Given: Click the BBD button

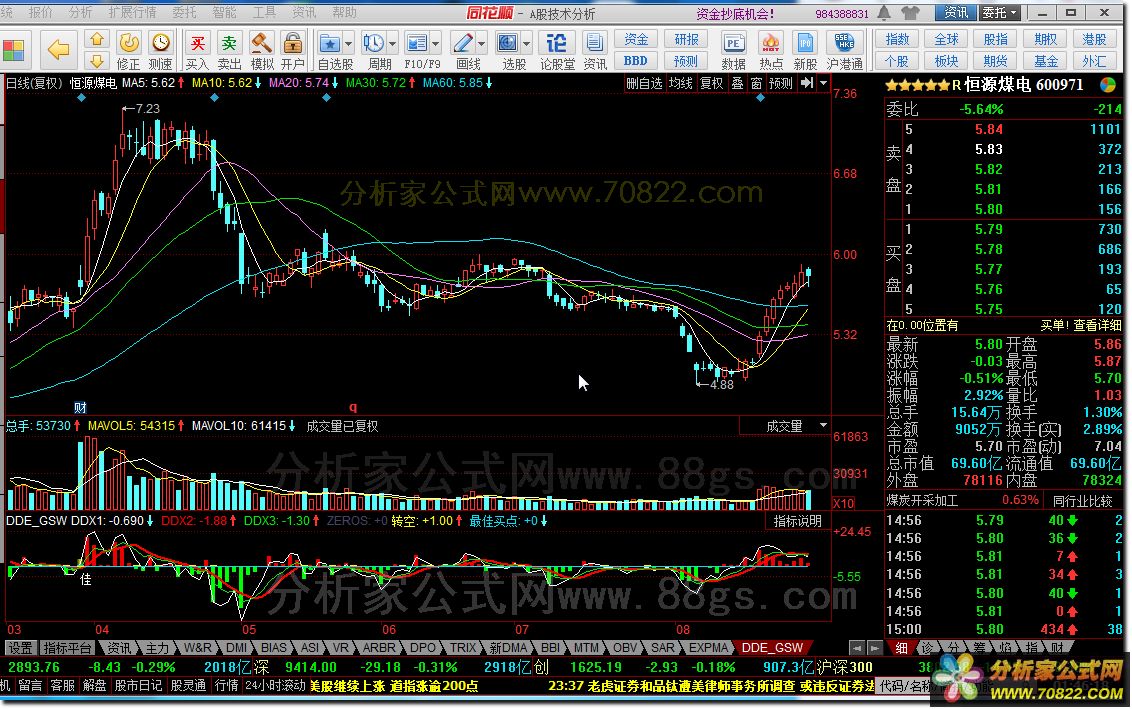Looking at the screenshot, I should 635,61.
